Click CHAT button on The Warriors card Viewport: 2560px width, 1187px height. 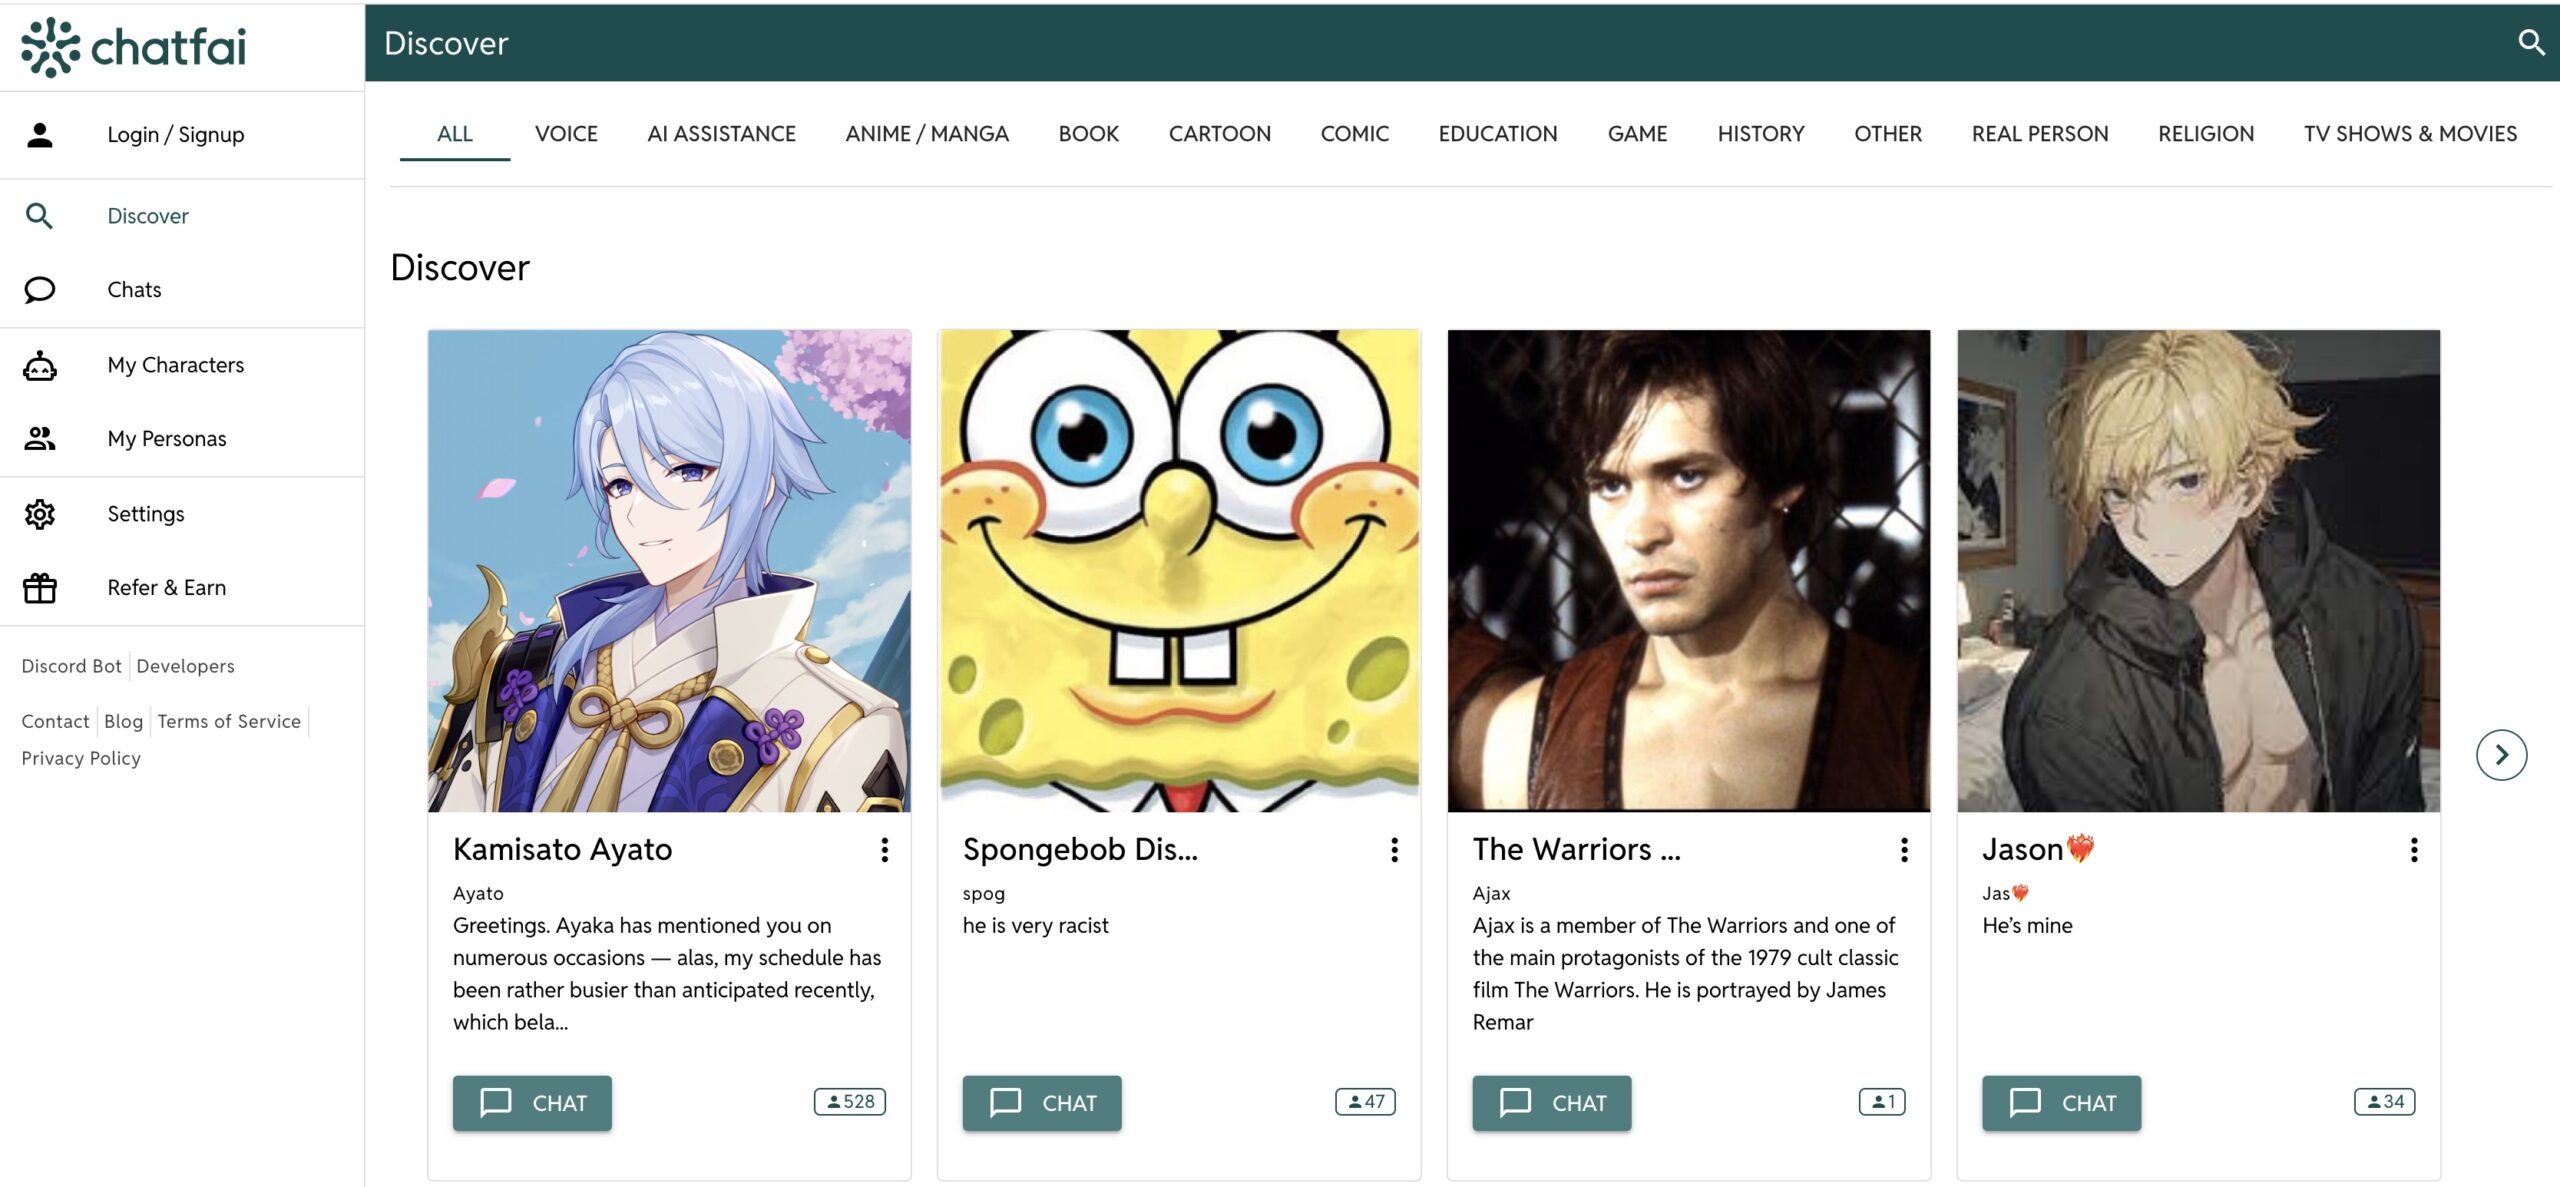coord(1551,1103)
